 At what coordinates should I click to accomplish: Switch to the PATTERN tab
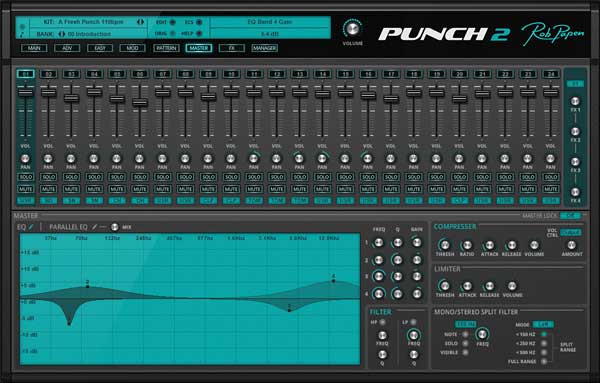[x=166, y=48]
